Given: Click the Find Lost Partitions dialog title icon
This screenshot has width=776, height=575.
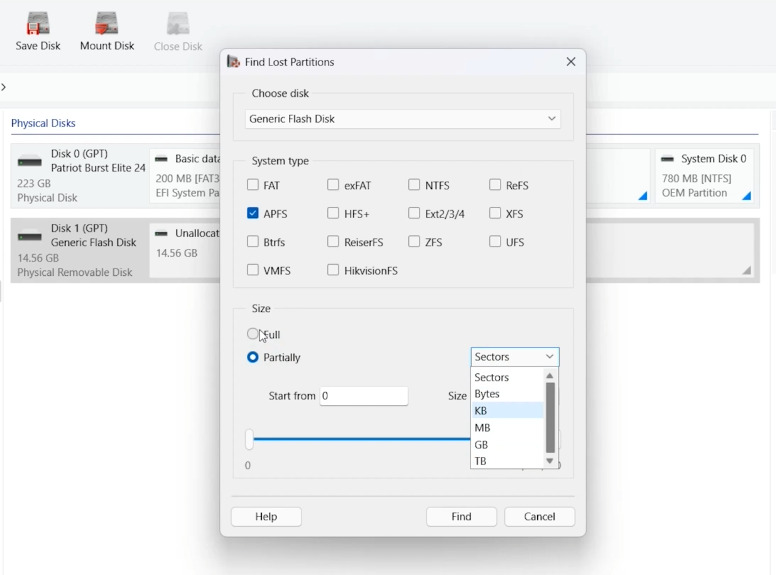Looking at the screenshot, I should tap(233, 61).
